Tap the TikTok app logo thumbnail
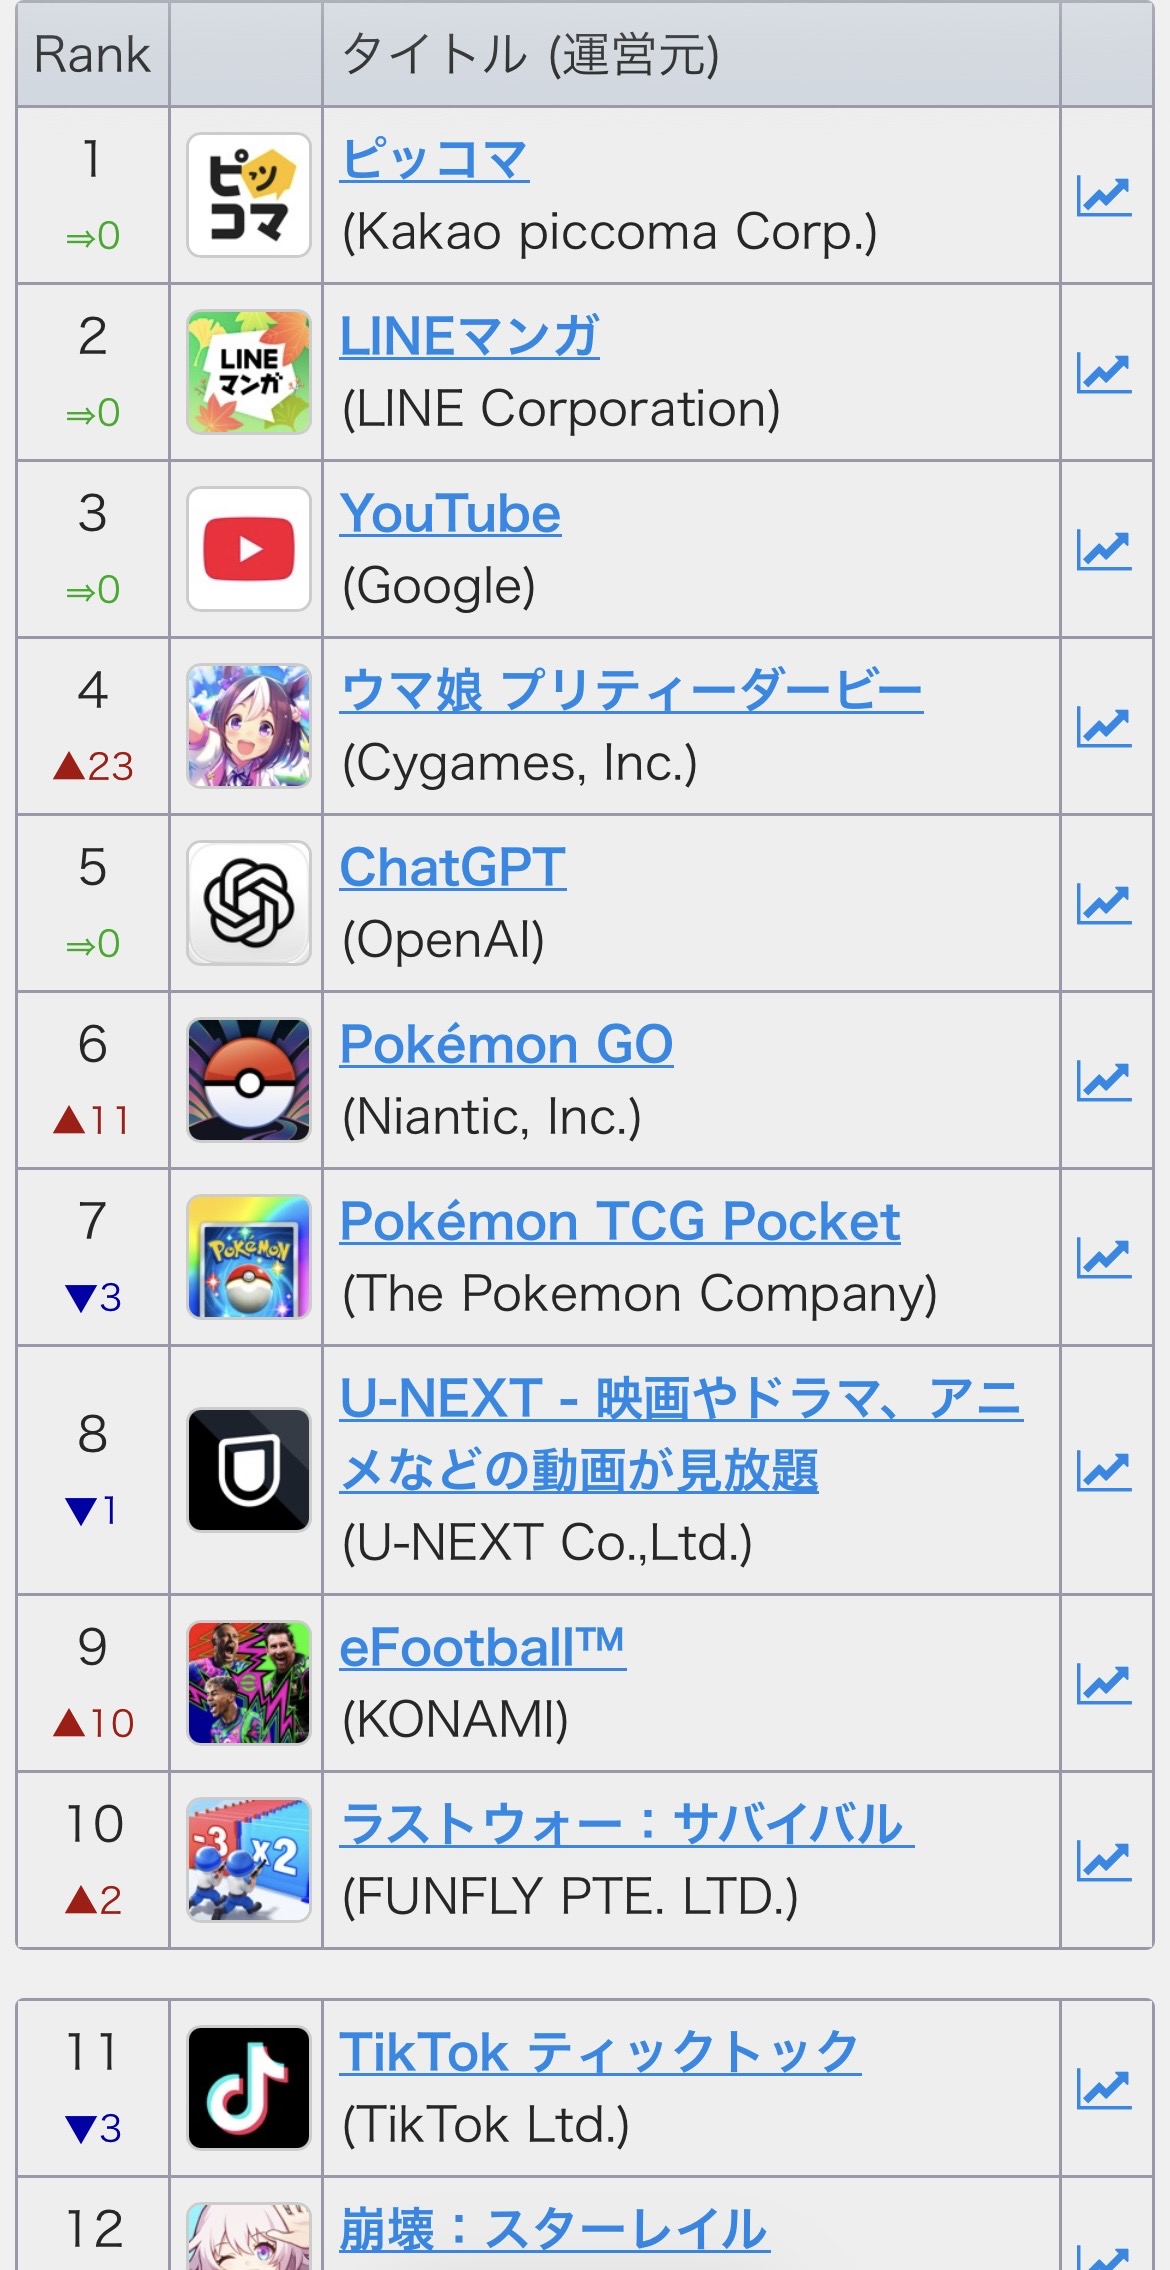Image resolution: width=1170 pixels, height=2270 pixels. (x=249, y=2089)
